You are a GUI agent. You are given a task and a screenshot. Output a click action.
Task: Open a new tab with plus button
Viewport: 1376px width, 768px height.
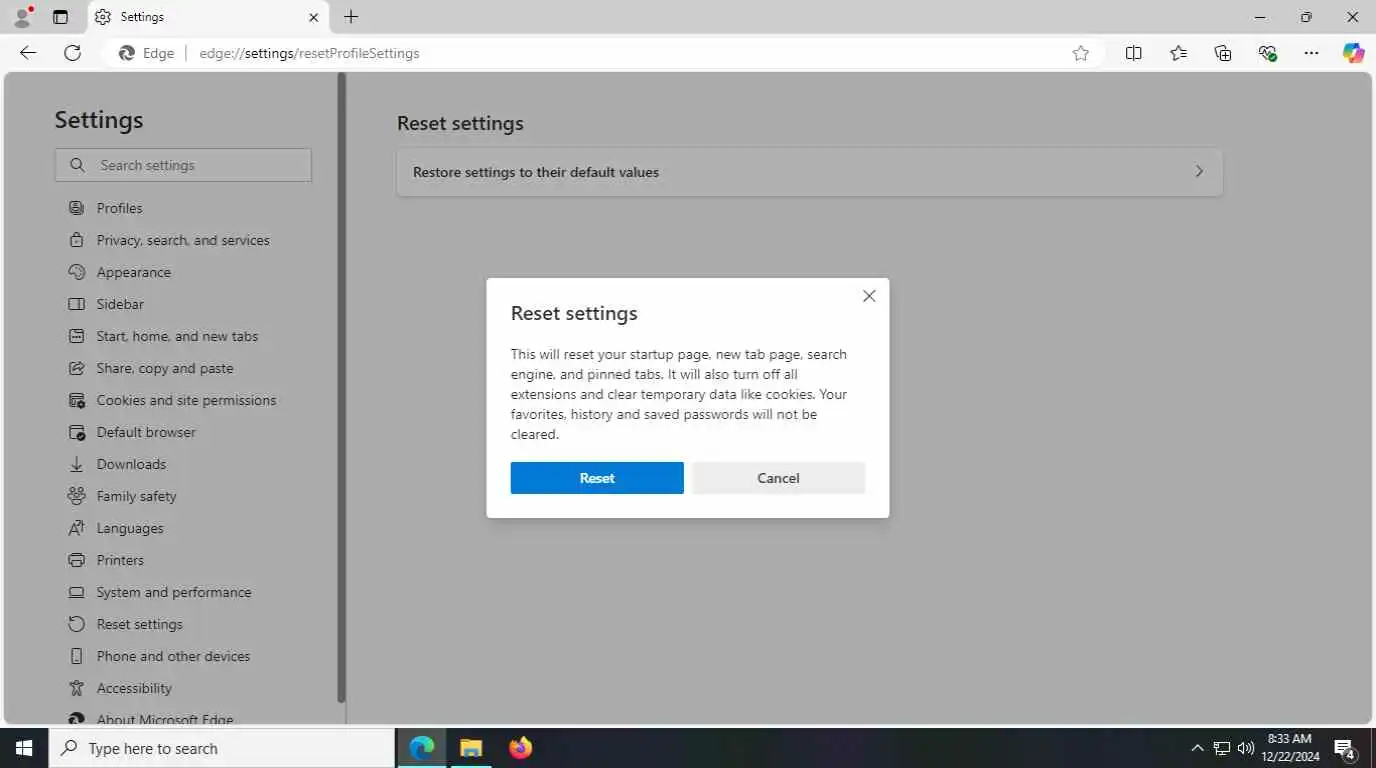tap(351, 17)
